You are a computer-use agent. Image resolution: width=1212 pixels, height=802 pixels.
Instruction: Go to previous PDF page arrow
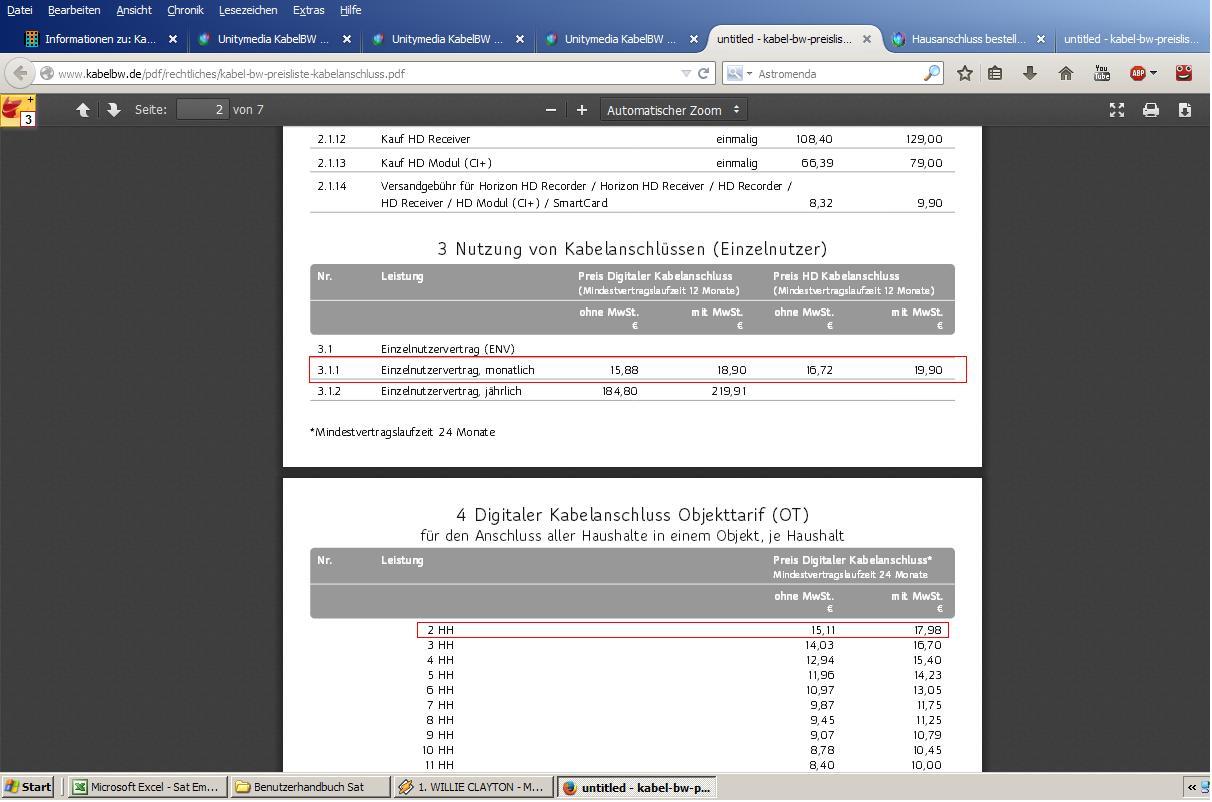click(x=83, y=110)
